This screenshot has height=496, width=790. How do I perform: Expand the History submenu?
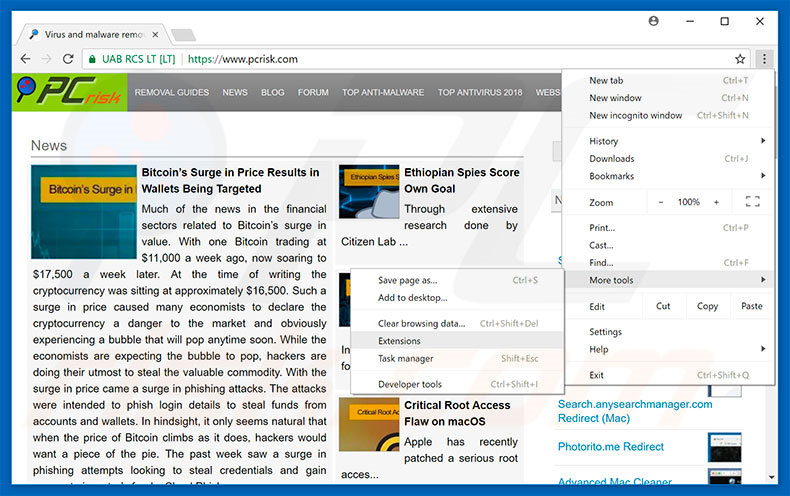tap(668, 141)
